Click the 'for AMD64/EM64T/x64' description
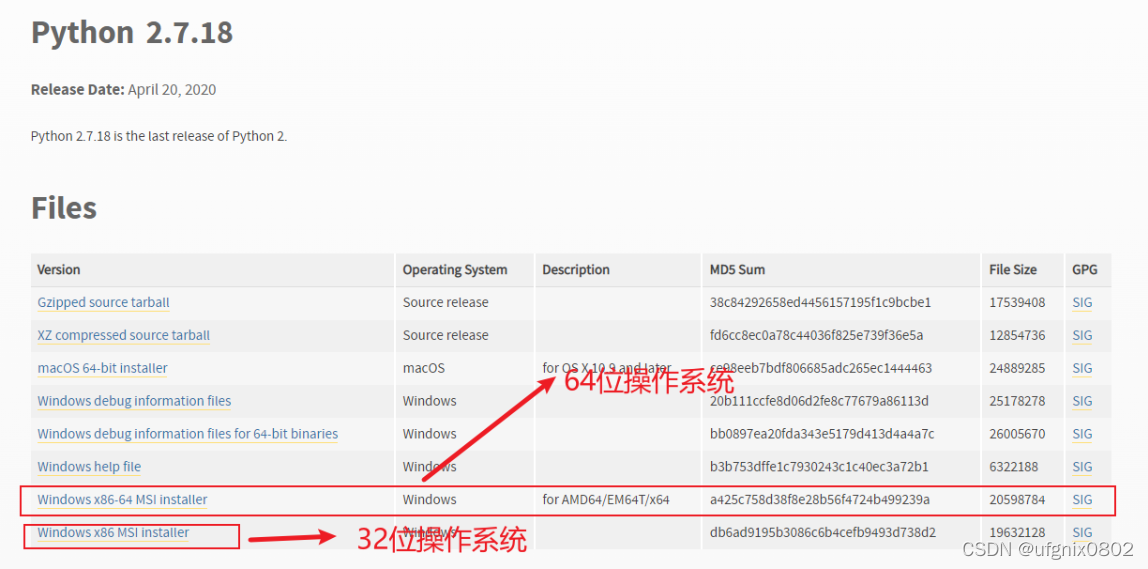 606,500
